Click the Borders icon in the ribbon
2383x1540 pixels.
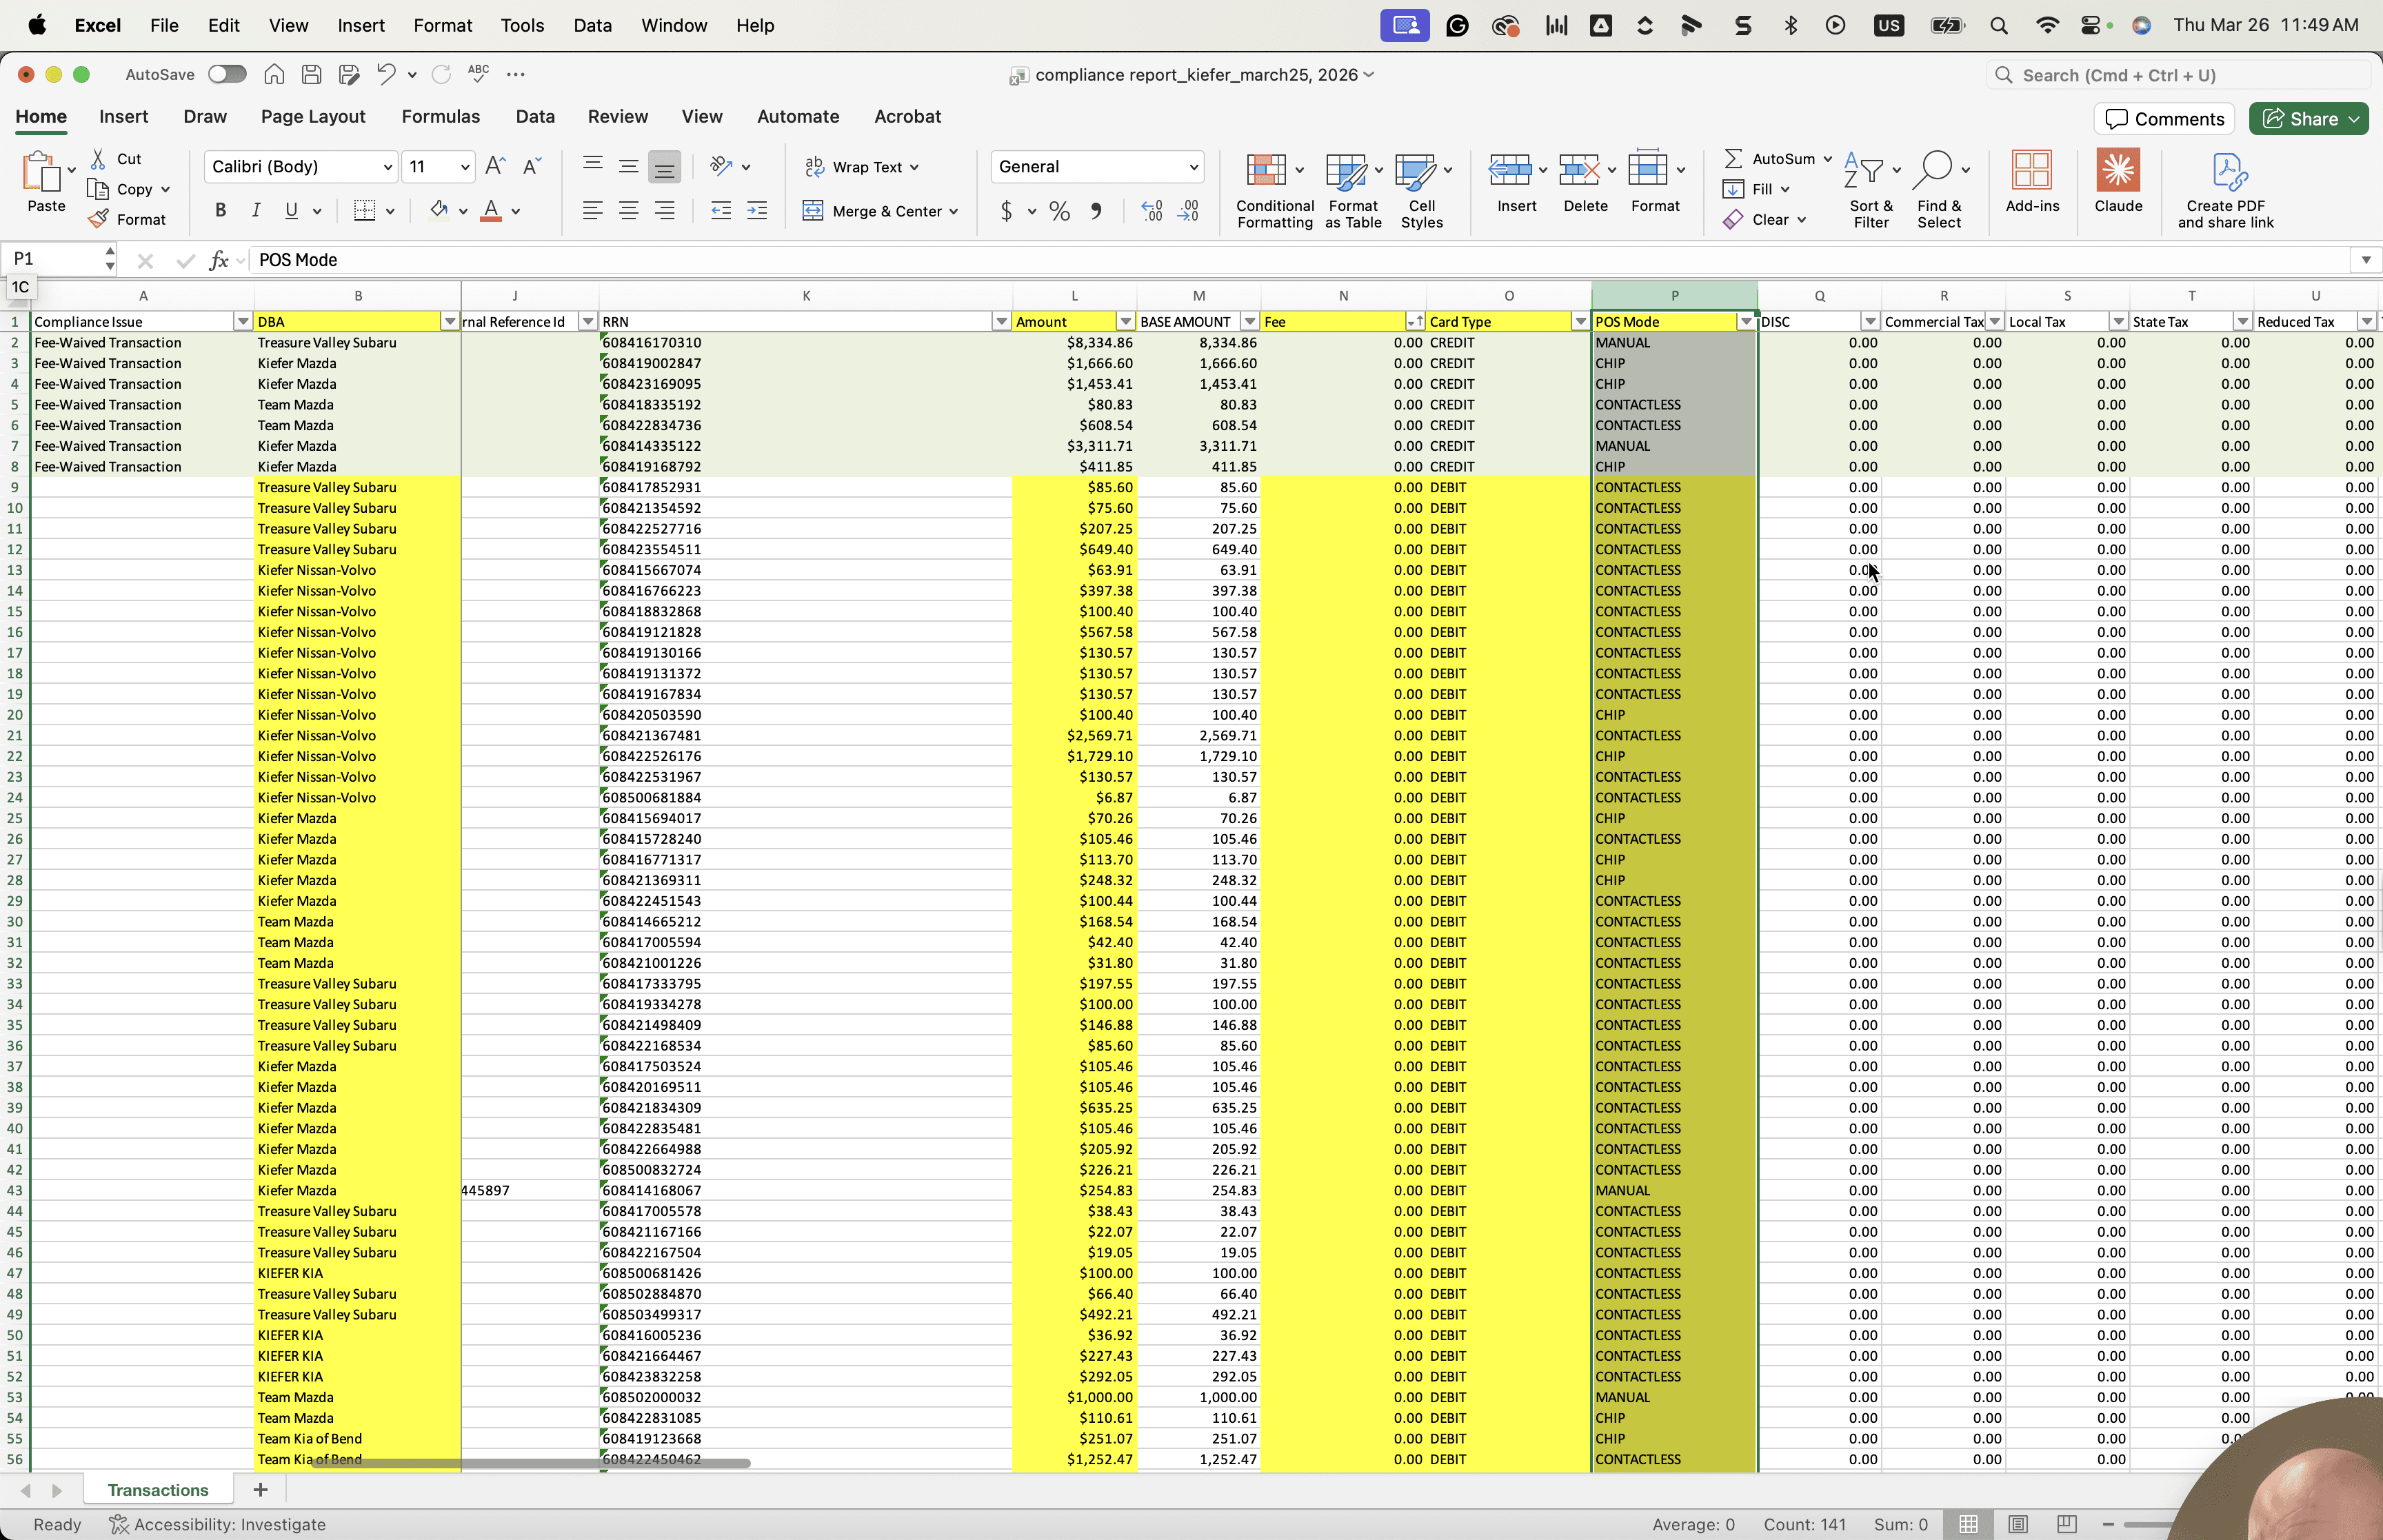click(x=364, y=210)
